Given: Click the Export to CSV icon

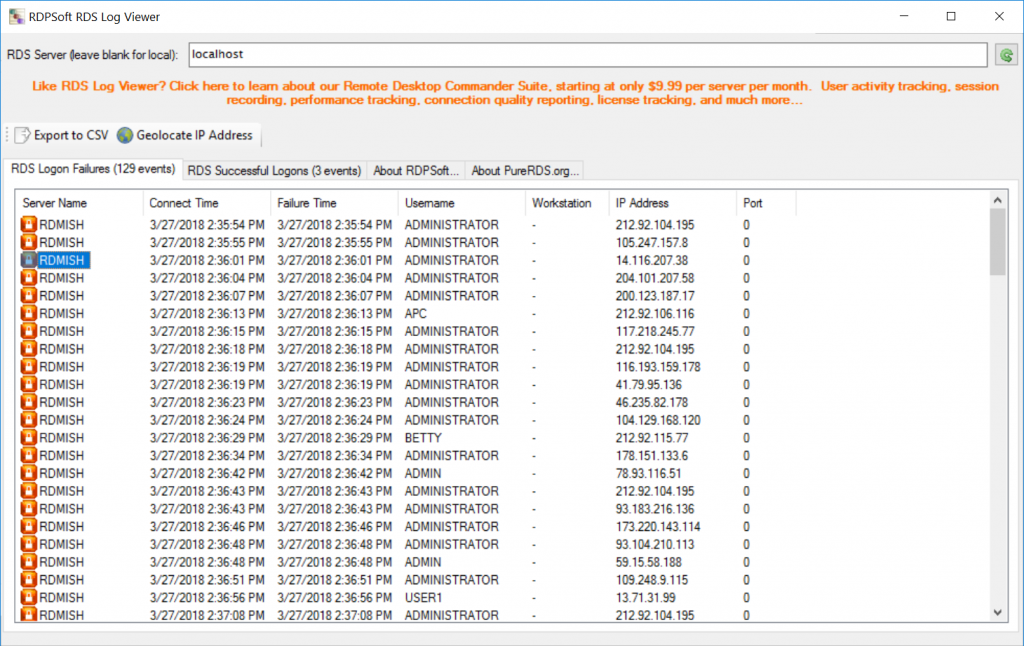Looking at the screenshot, I should pyautogui.click(x=22, y=135).
